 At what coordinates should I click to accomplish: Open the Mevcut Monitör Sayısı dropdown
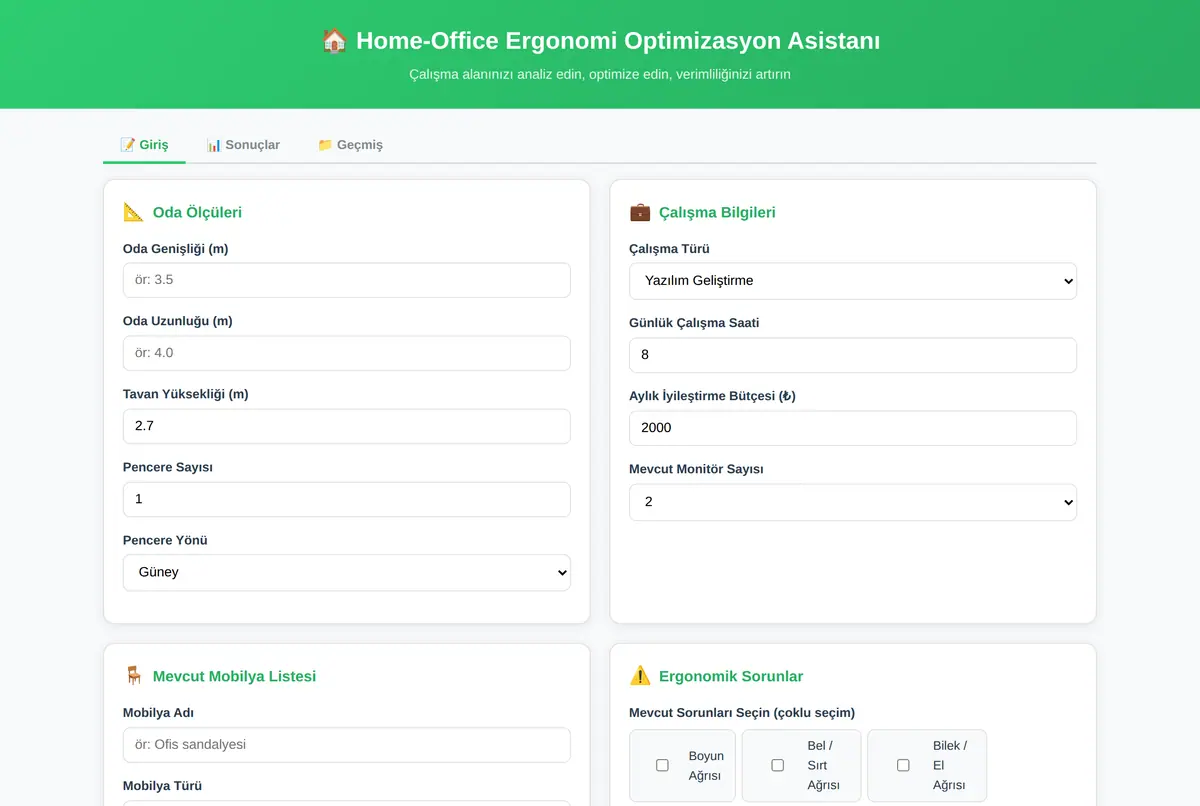[853, 502]
